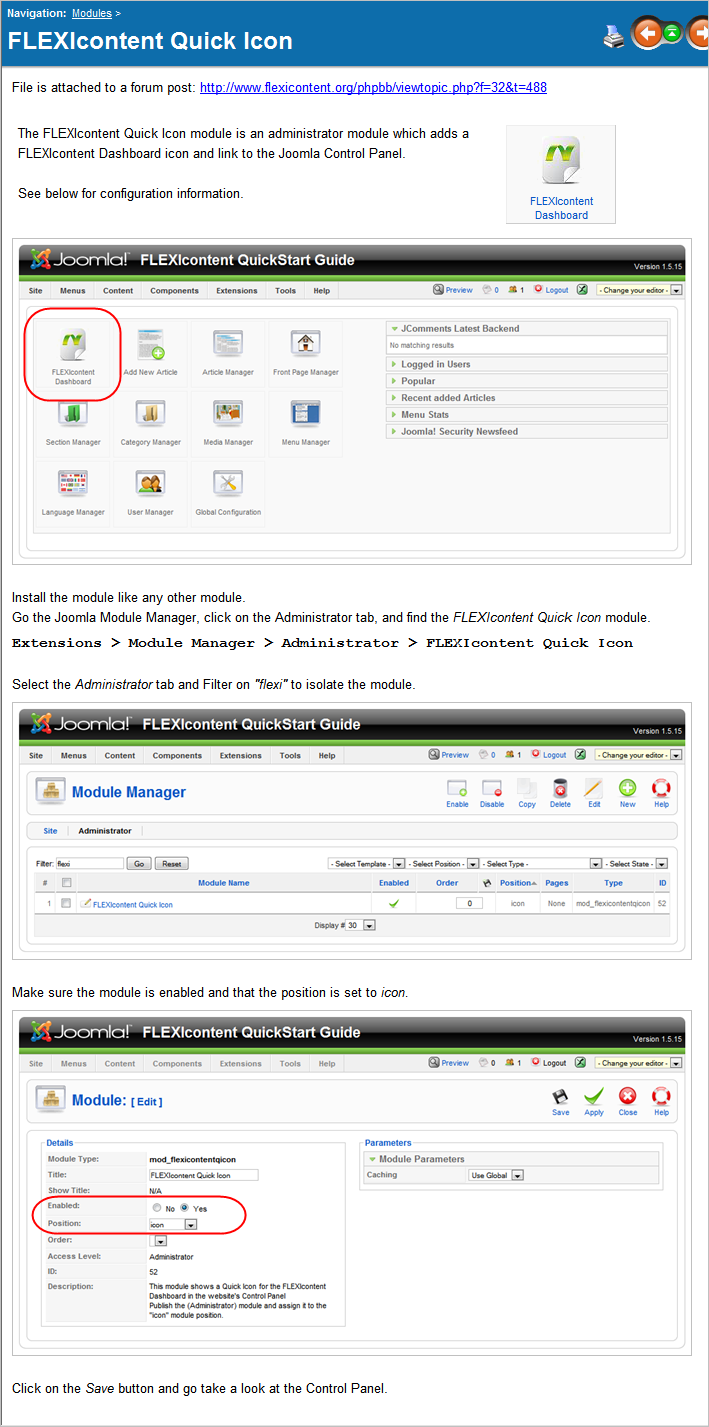The image size is (709, 1427).
Task: Select the No radio button for Enabled
Action: pyautogui.click(x=157, y=1208)
